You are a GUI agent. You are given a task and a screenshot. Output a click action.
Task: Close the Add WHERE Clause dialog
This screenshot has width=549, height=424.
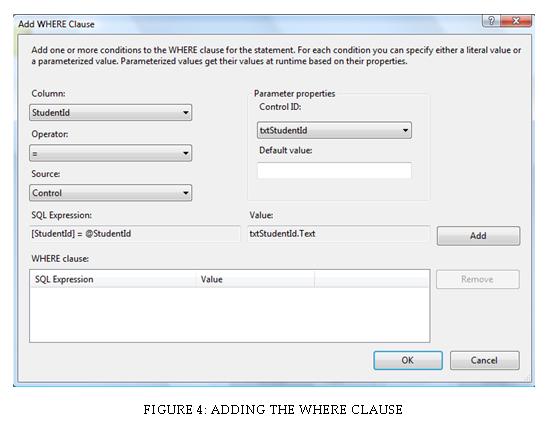coord(516,21)
